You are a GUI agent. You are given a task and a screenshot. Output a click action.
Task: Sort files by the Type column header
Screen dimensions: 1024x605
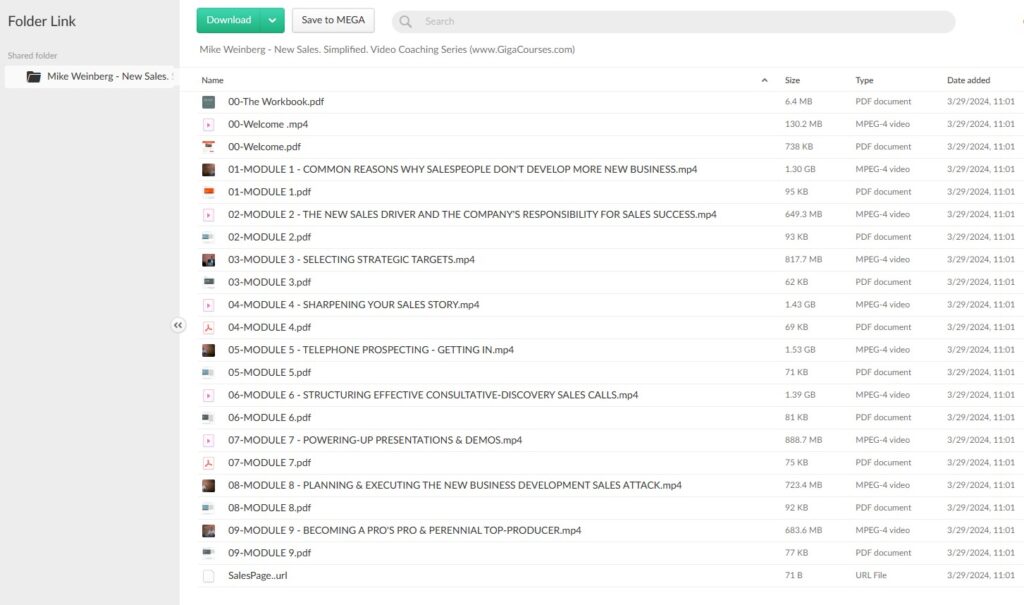(x=864, y=80)
